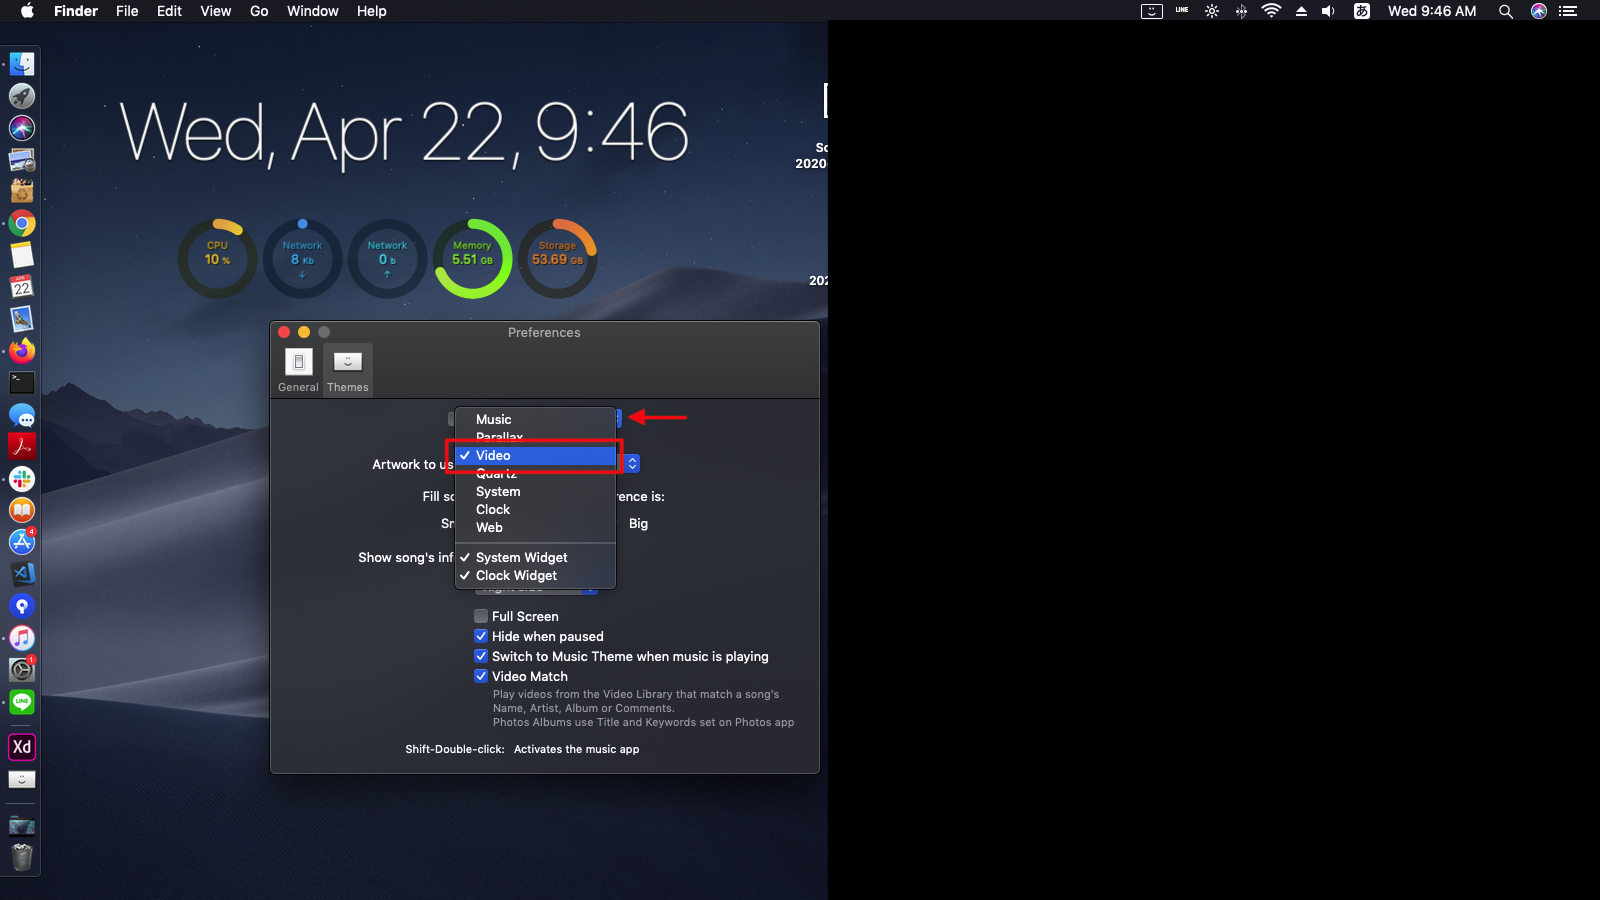Open Adobe Acrobat in the Dock

[x=22, y=446]
